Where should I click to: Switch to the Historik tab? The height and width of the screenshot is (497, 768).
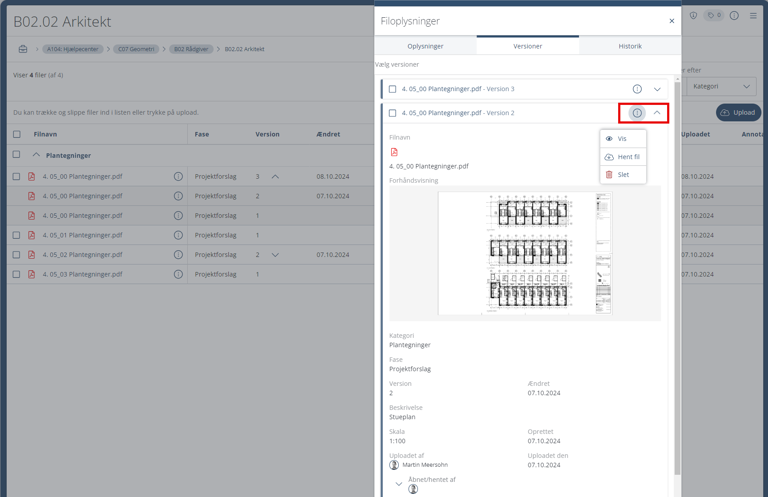[x=630, y=46]
